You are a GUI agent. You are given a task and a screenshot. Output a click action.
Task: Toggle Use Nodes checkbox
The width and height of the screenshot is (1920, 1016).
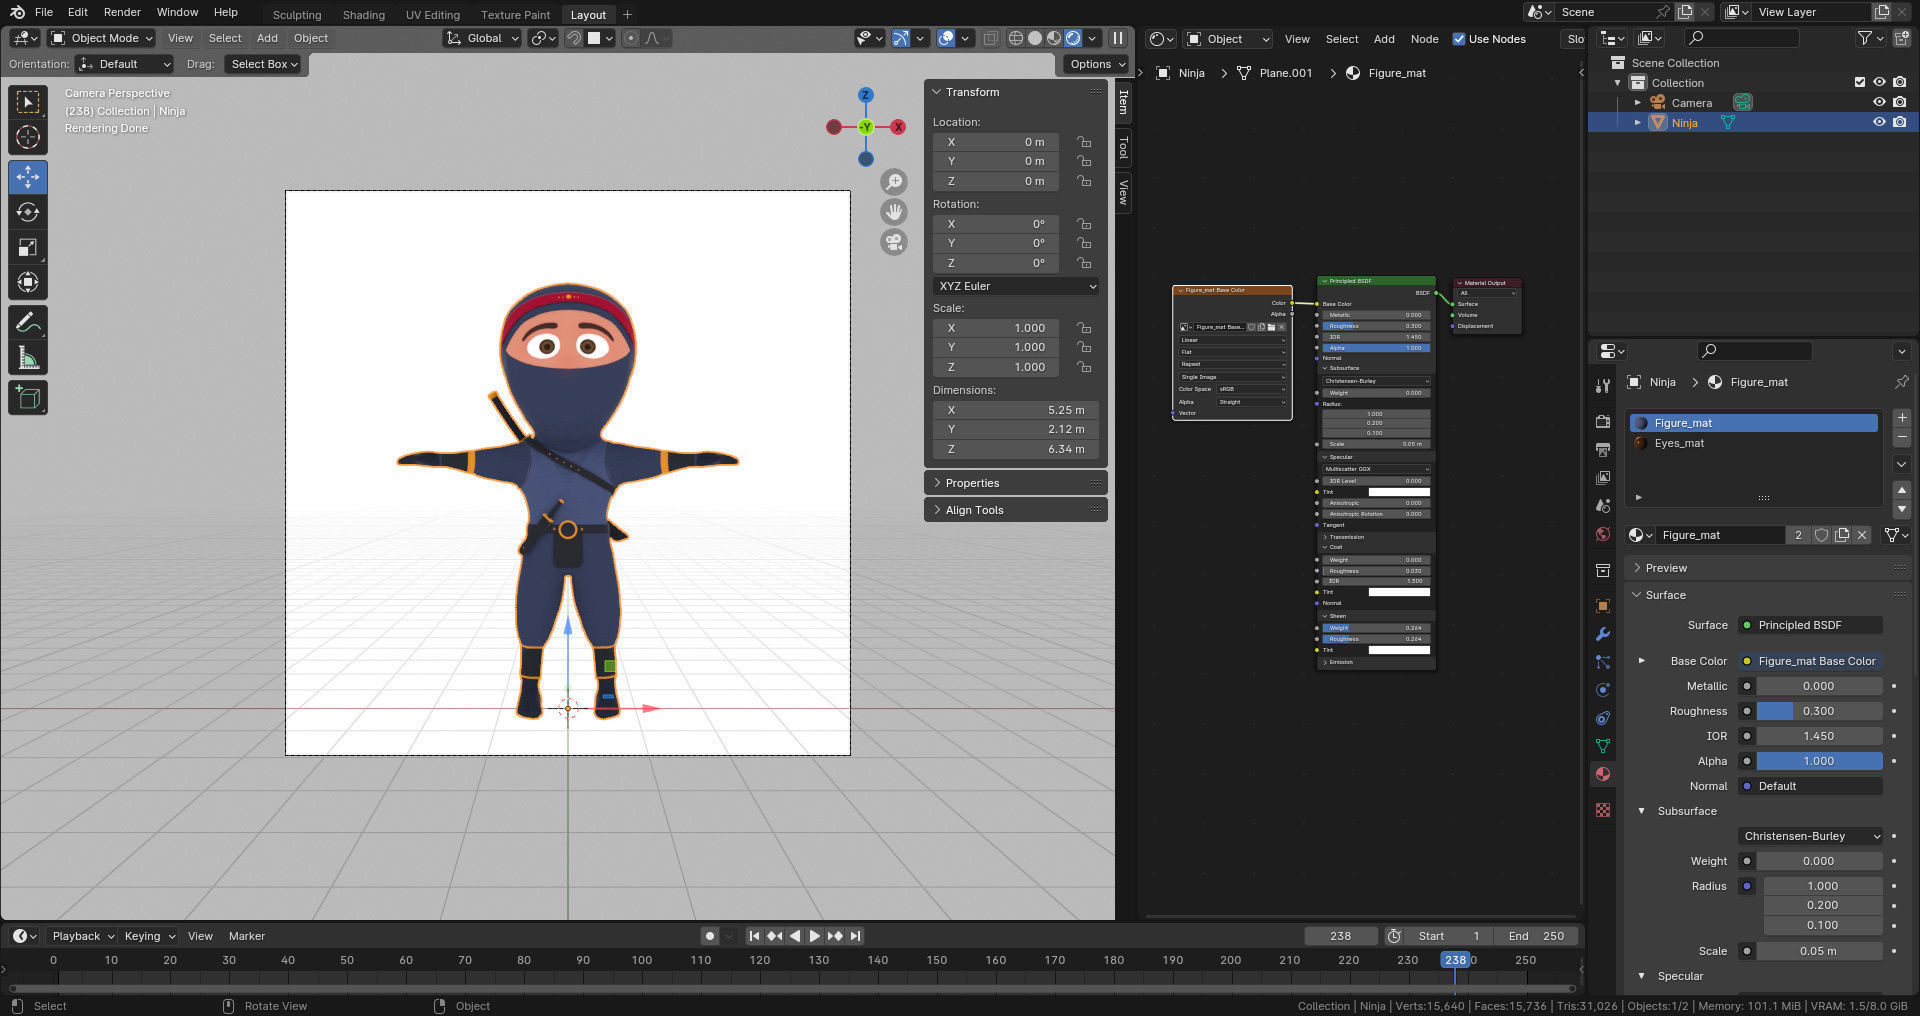[1459, 39]
